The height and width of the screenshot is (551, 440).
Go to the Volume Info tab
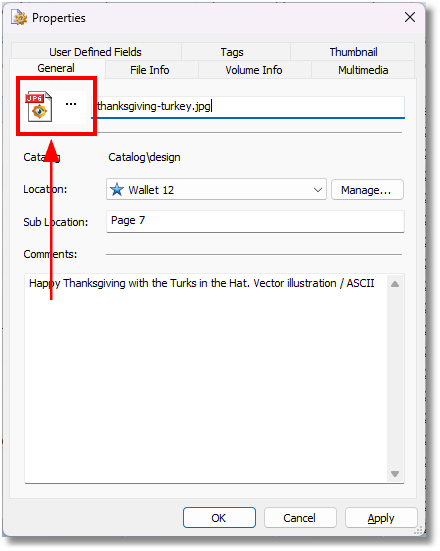[254, 70]
